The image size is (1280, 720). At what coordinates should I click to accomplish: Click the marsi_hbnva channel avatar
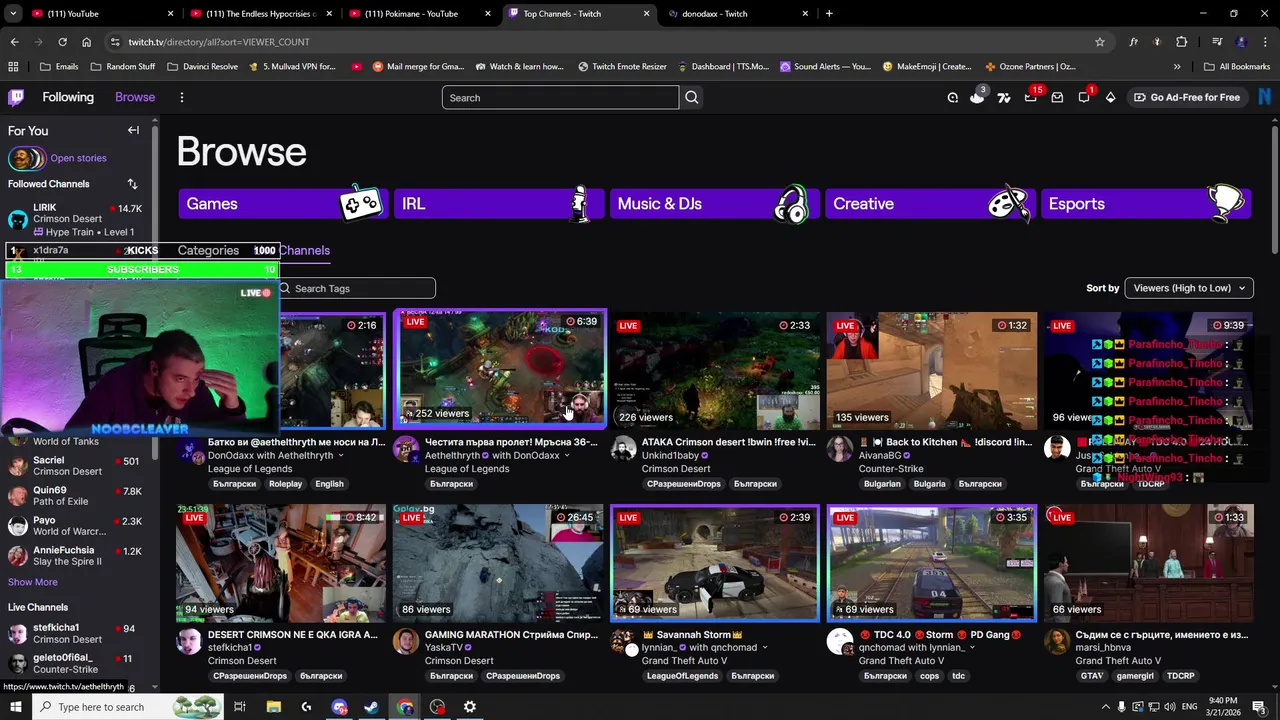click(1057, 641)
